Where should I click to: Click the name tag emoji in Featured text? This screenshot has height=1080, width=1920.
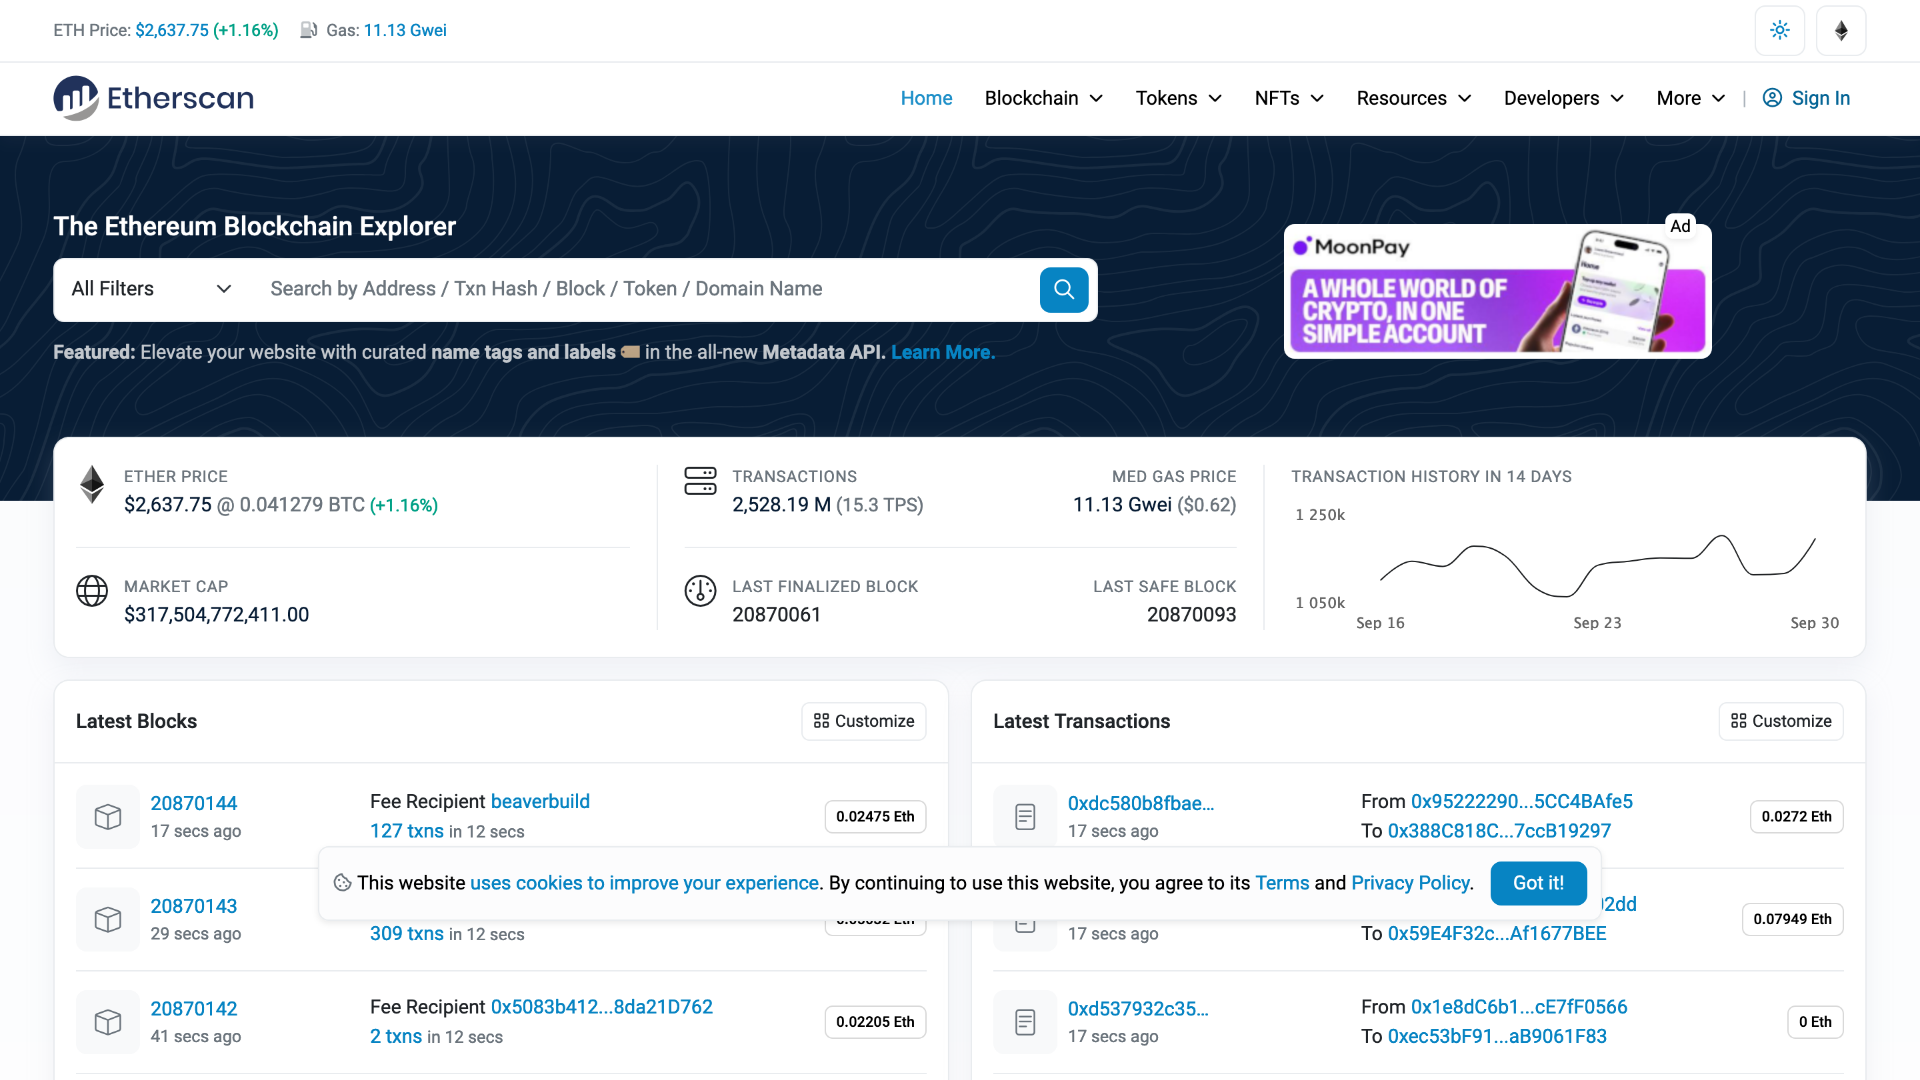tap(630, 352)
